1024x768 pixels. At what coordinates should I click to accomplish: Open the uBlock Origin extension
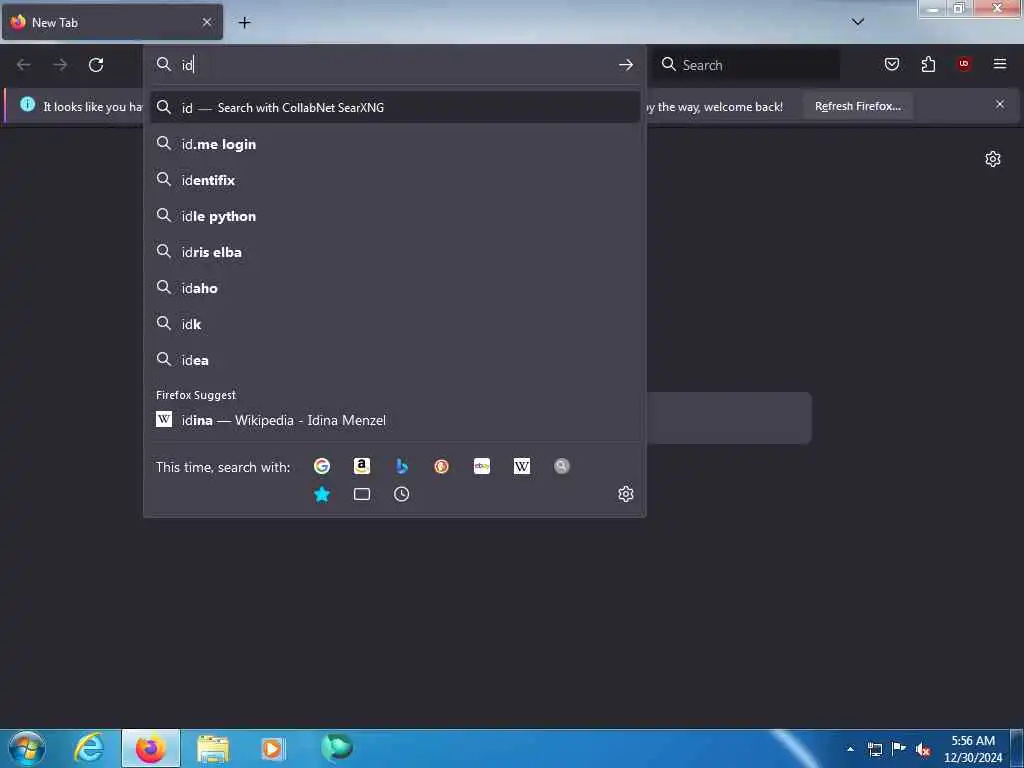[964, 64]
